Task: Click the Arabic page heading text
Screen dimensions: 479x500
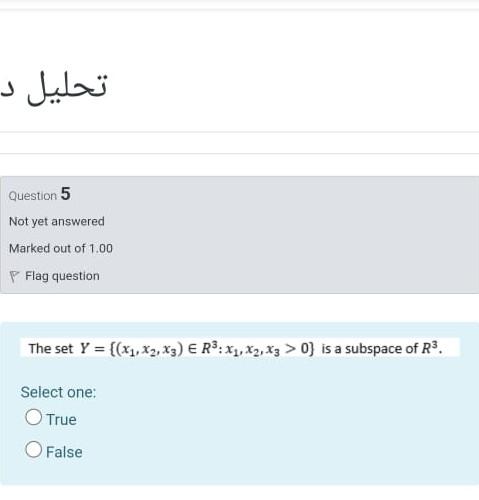Action: tap(54, 87)
